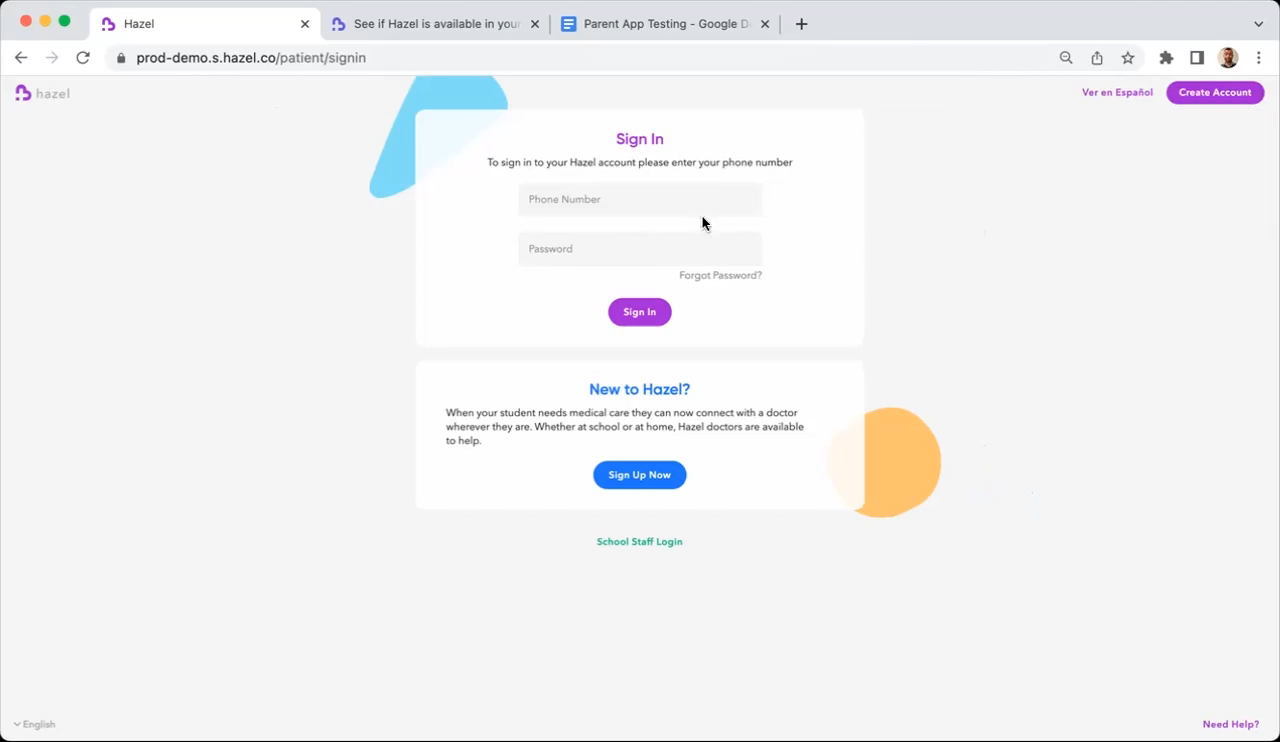Click the browser forward arrow
Viewport: 1280px width, 742px height.
coord(52,58)
